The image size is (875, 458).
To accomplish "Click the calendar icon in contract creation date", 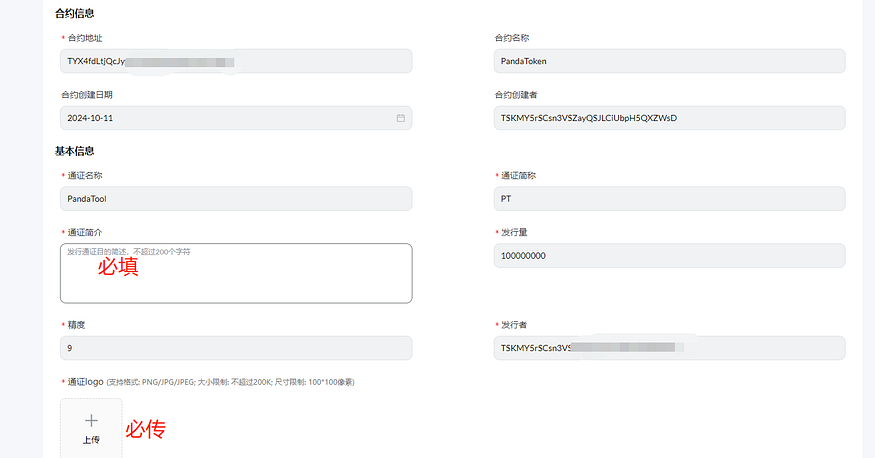I will tap(401, 118).
